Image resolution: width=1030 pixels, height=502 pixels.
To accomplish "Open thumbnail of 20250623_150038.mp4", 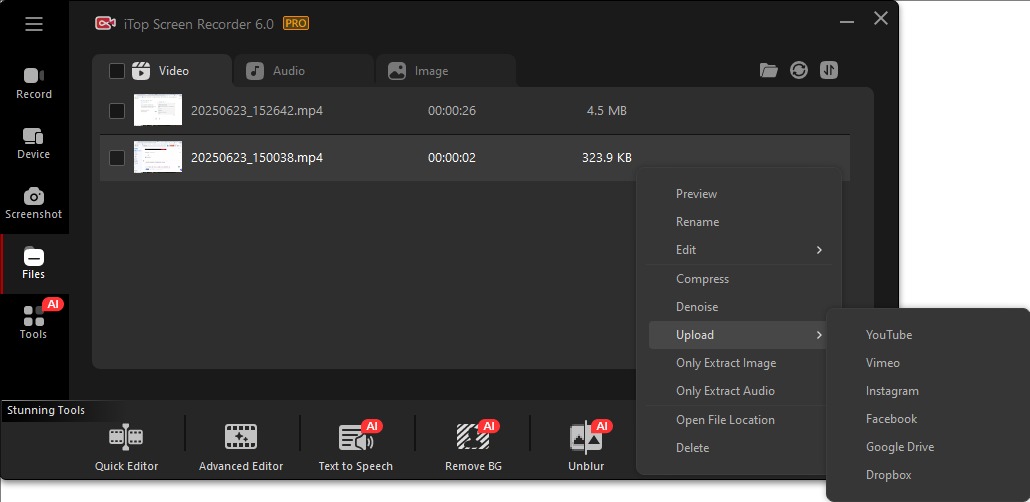I will tap(158, 157).
